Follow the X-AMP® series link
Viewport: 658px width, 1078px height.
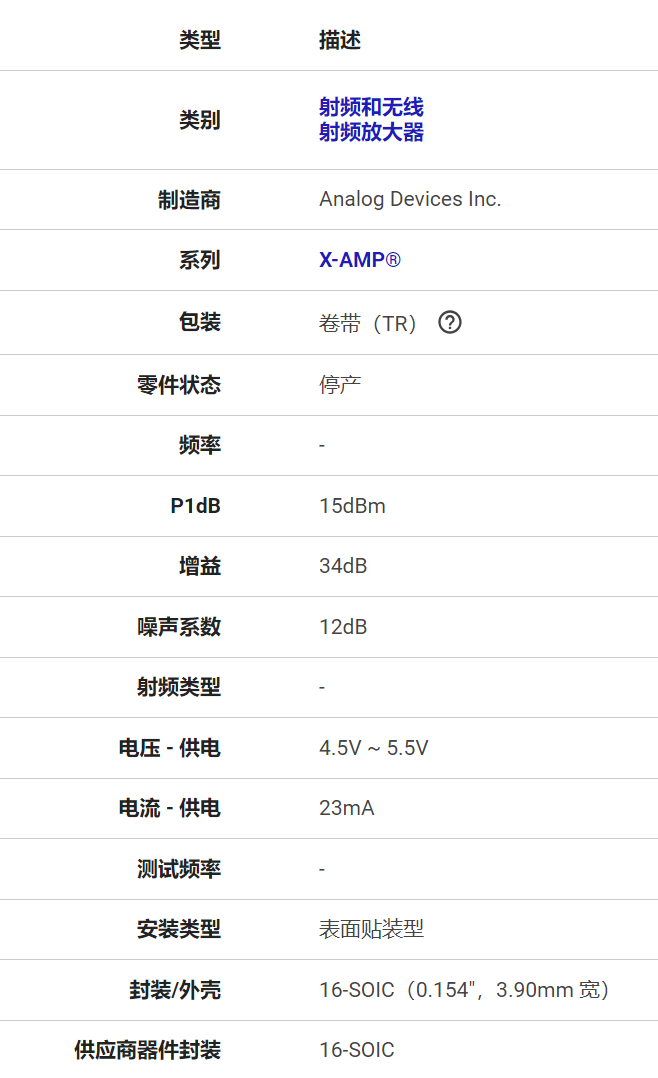[359, 260]
